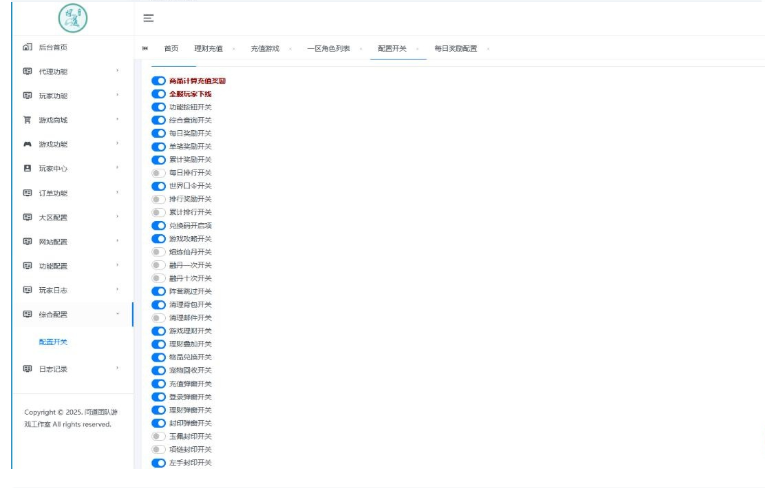Enable the 清理邮件开关 toggle

coord(159,318)
